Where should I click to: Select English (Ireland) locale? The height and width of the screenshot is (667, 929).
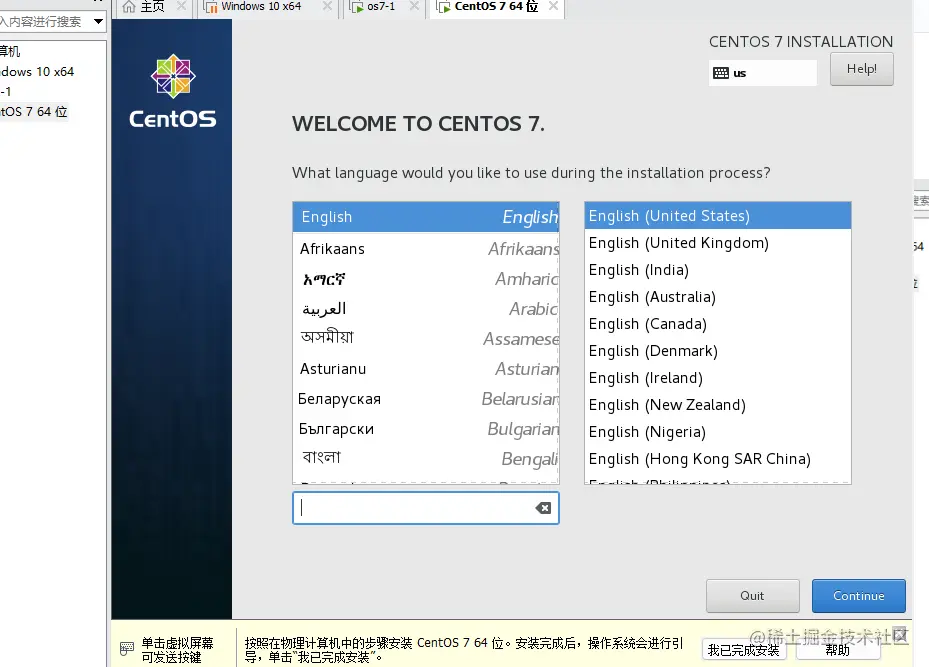pyautogui.click(x=717, y=378)
